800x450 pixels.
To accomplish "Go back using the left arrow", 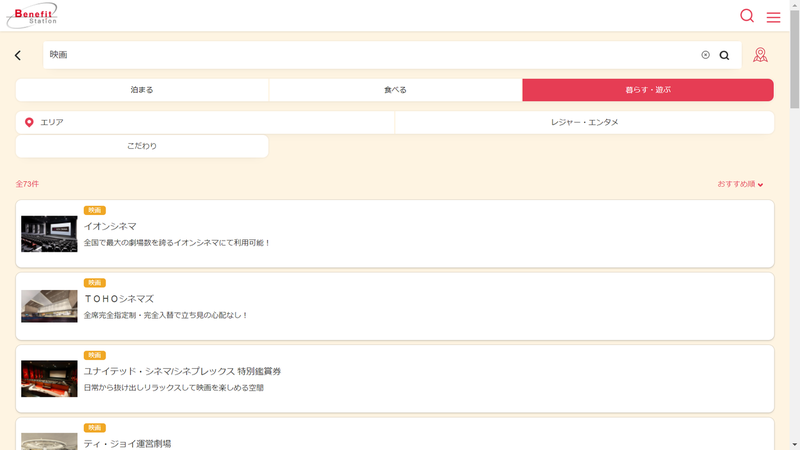I will (18, 56).
